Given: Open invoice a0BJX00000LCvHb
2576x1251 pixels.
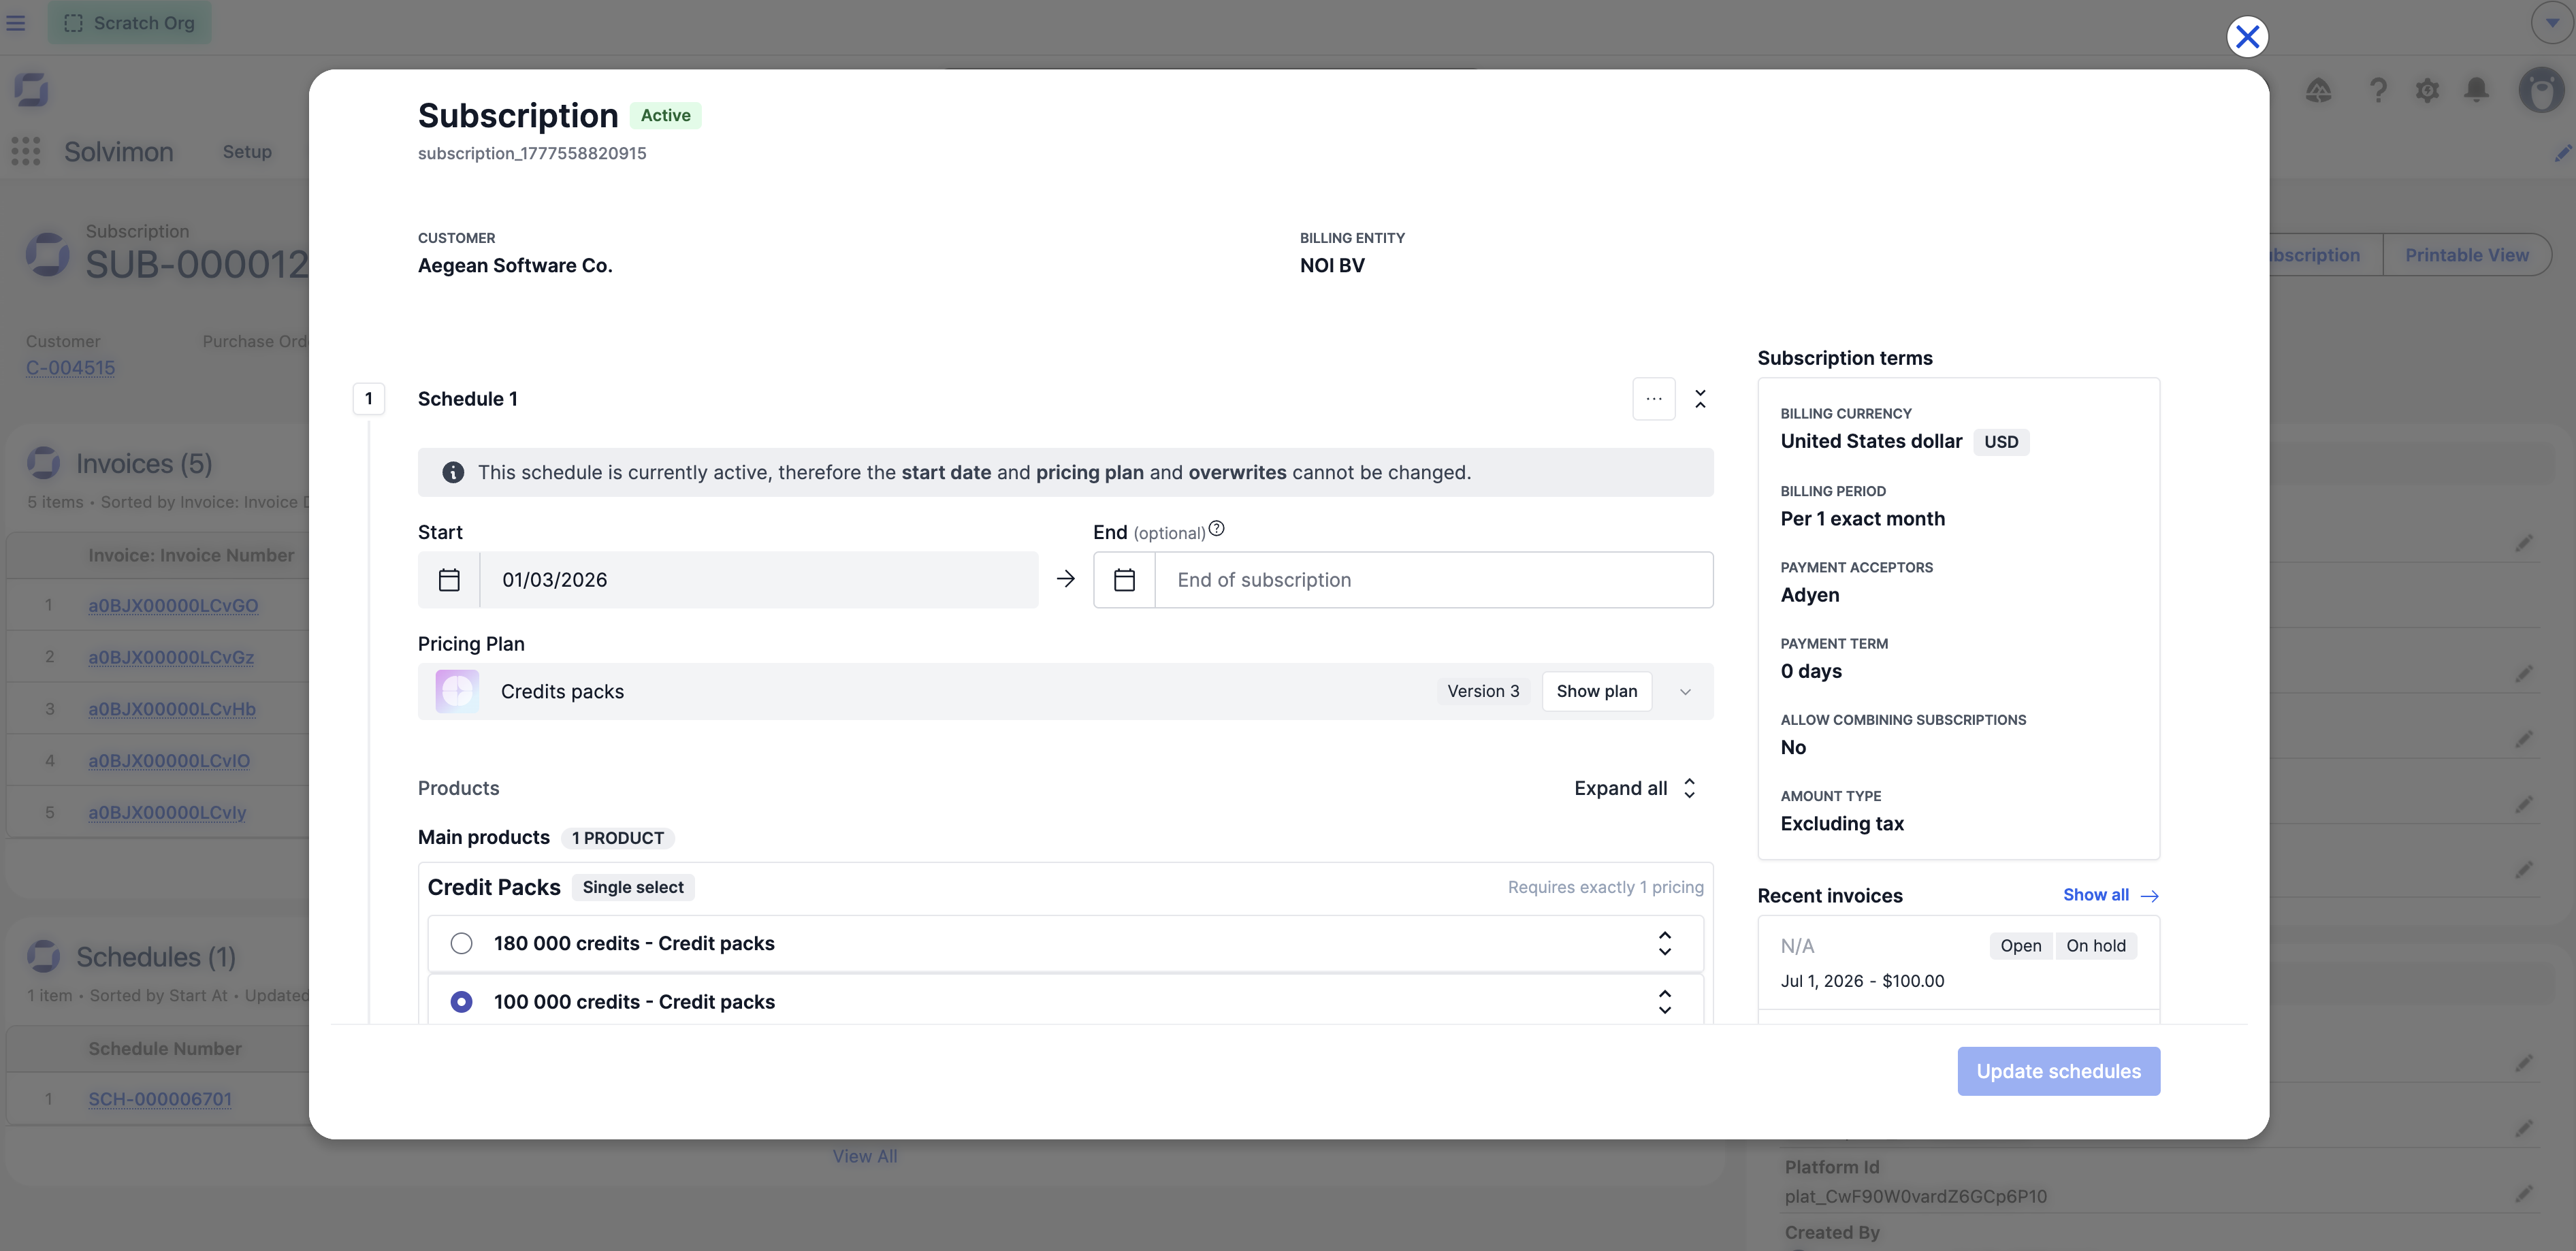Looking at the screenshot, I should [172, 709].
